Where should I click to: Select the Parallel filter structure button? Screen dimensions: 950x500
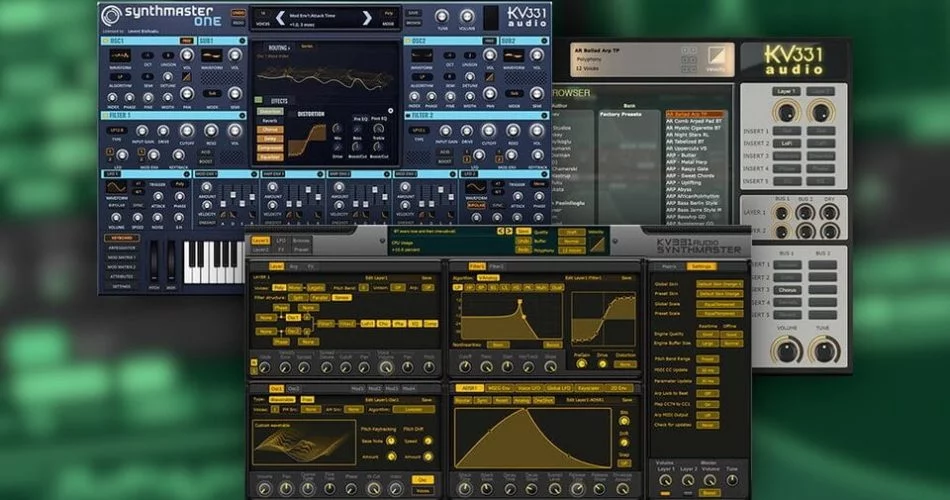pyautogui.click(x=320, y=298)
